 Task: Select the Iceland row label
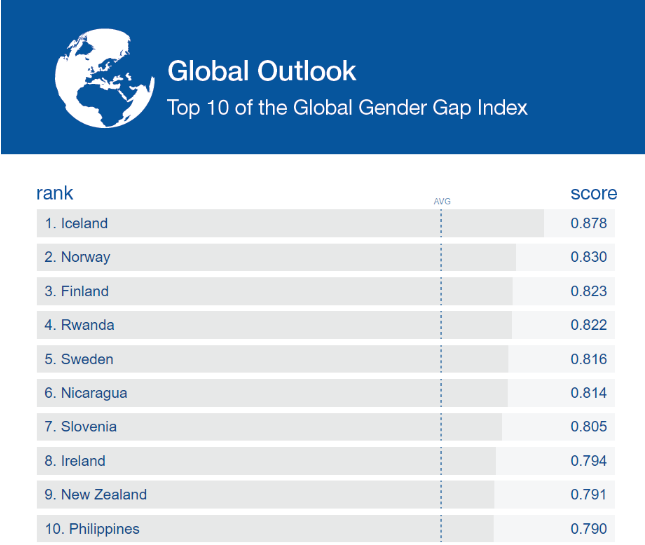click(x=76, y=223)
